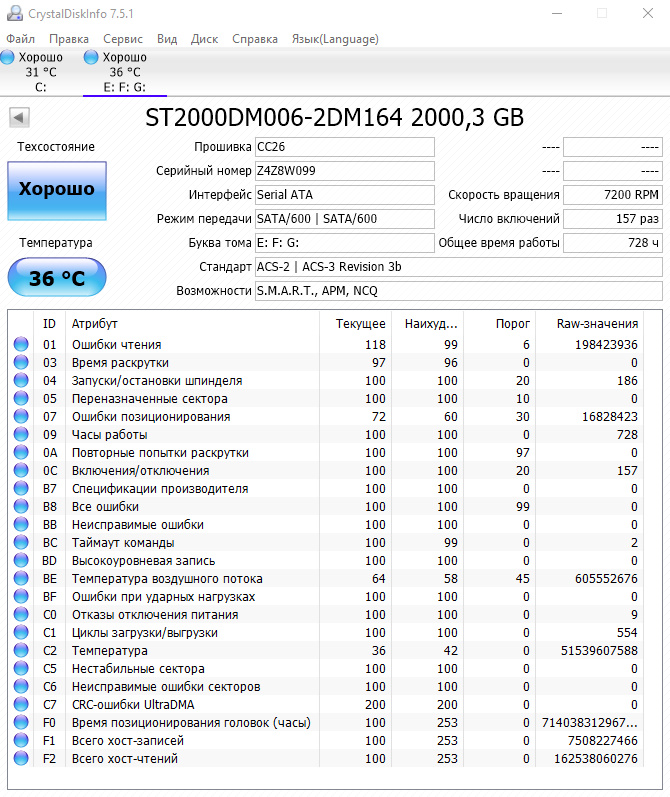The width and height of the screenshot is (670, 797).
Task: Click status circle of row 04 Запуски/остановки шпинделя
Action: pyautogui.click(x=21, y=380)
